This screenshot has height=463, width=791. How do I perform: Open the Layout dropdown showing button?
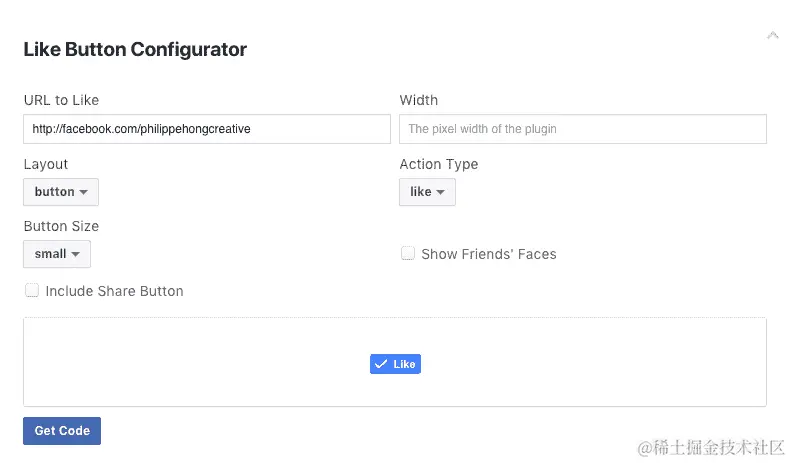pos(61,192)
